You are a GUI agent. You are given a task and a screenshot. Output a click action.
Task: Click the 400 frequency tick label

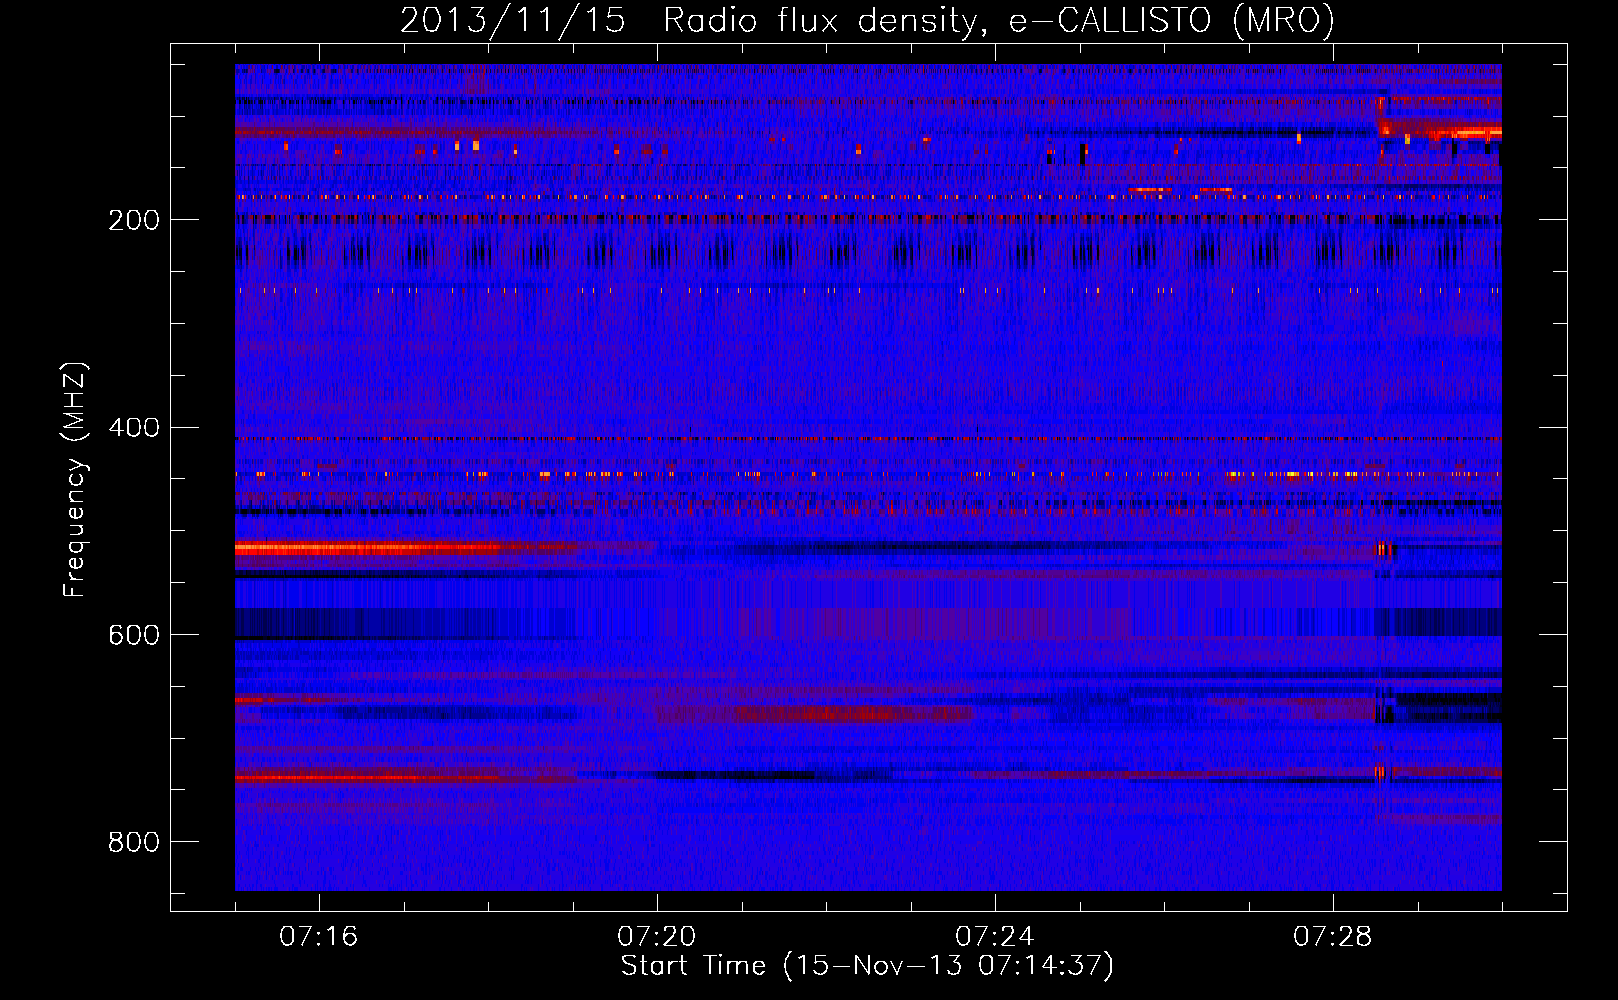(134, 428)
